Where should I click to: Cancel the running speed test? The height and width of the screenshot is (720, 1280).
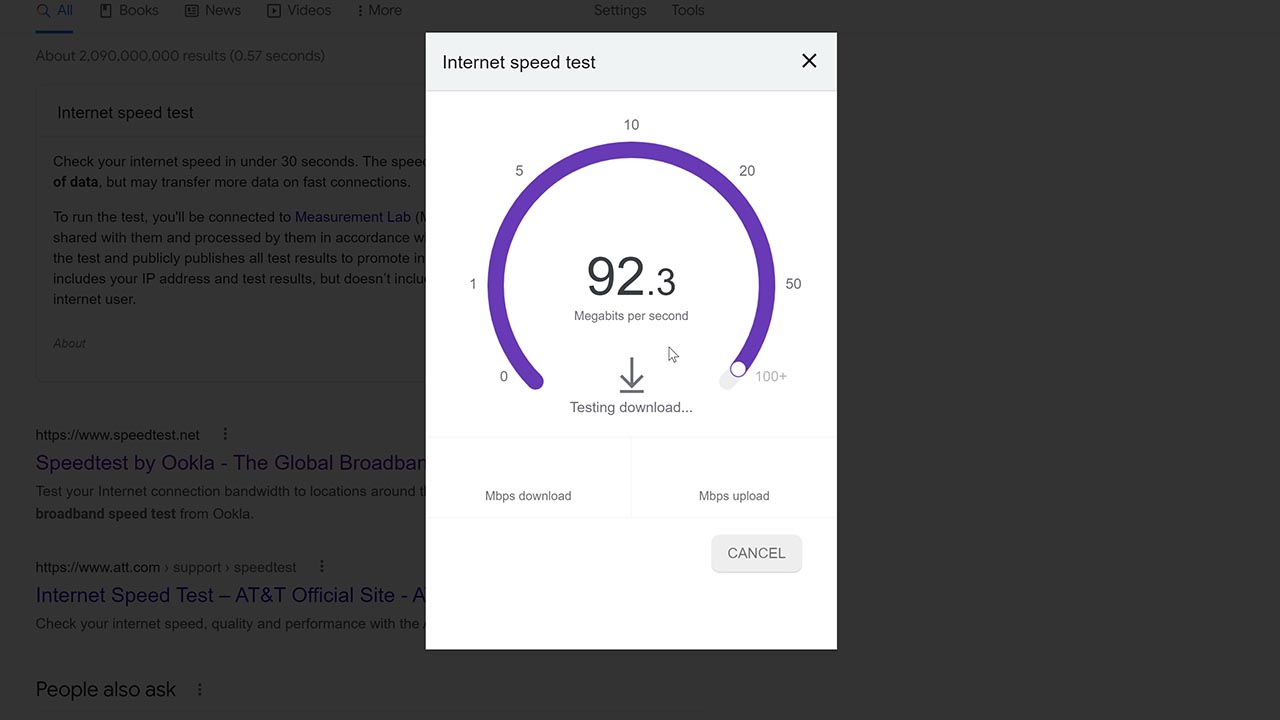(756, 553)
